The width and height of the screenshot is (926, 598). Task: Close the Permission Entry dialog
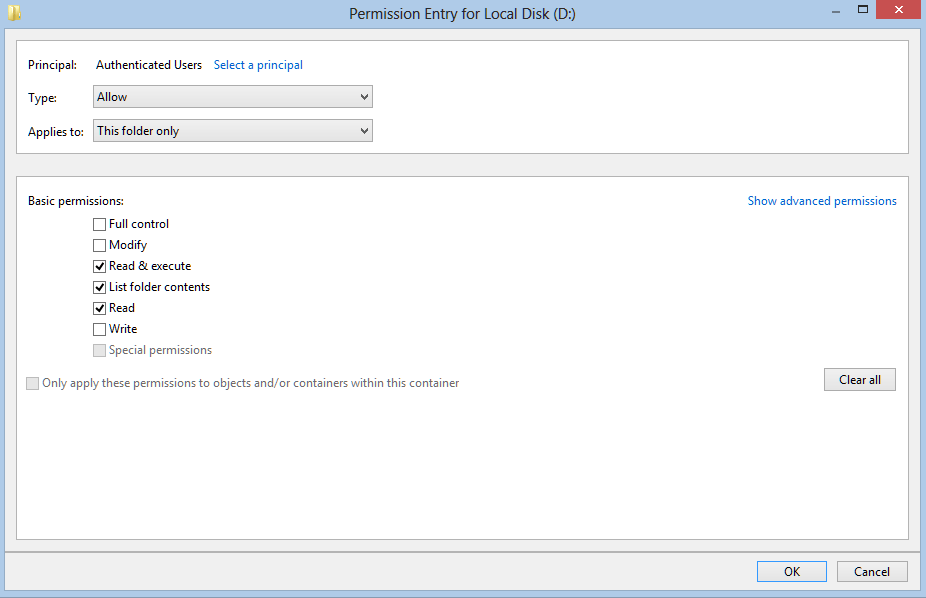point(898,10)
